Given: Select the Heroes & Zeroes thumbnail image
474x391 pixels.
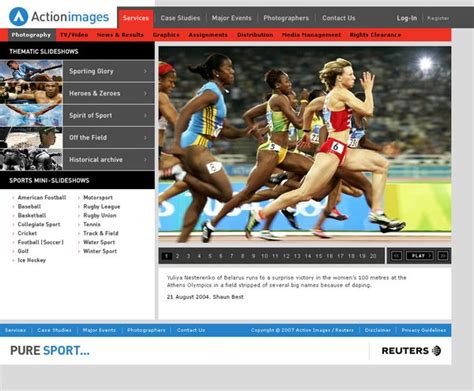Looking at the screenshot, I should pyautogui.click(x=31, y=93).
